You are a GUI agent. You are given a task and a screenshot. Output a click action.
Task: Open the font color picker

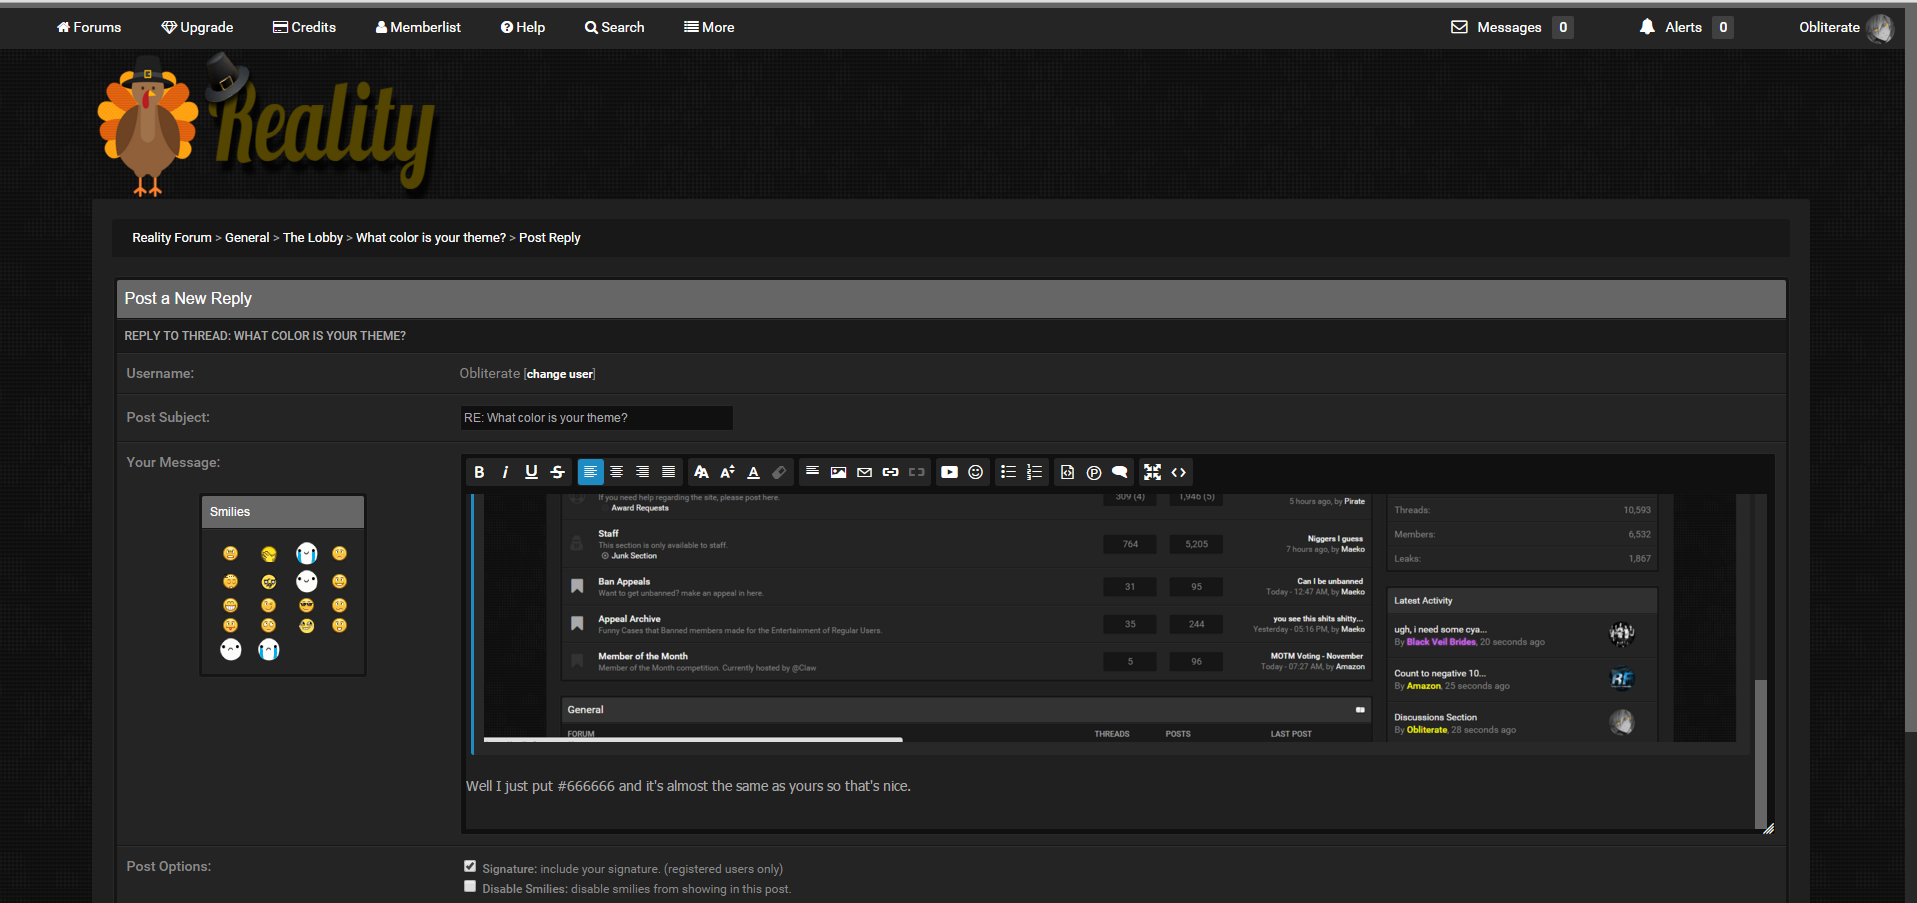(x=753, y=472)
